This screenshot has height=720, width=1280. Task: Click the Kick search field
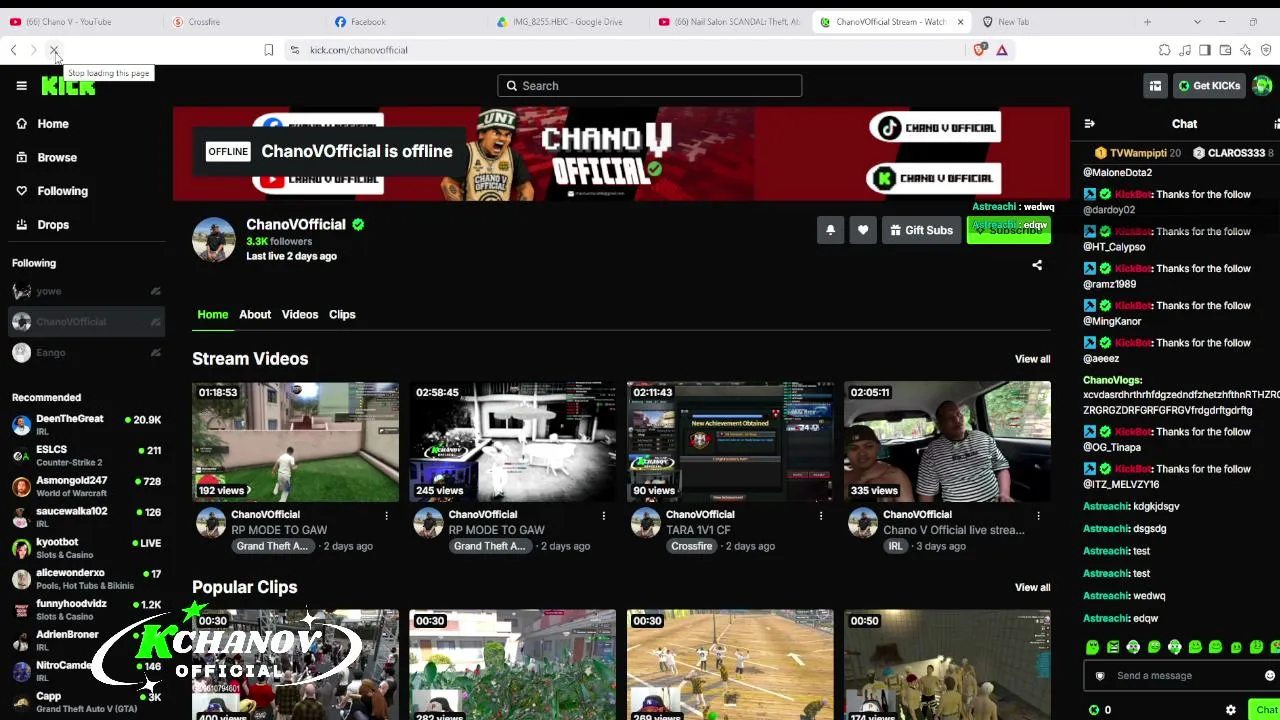point(650,86)
